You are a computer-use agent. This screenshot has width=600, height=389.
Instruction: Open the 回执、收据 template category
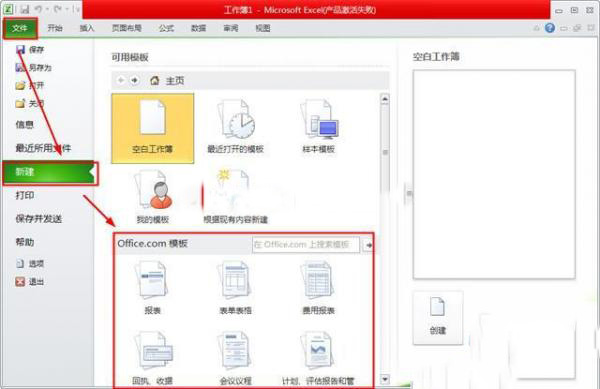[x=153, y=358]
